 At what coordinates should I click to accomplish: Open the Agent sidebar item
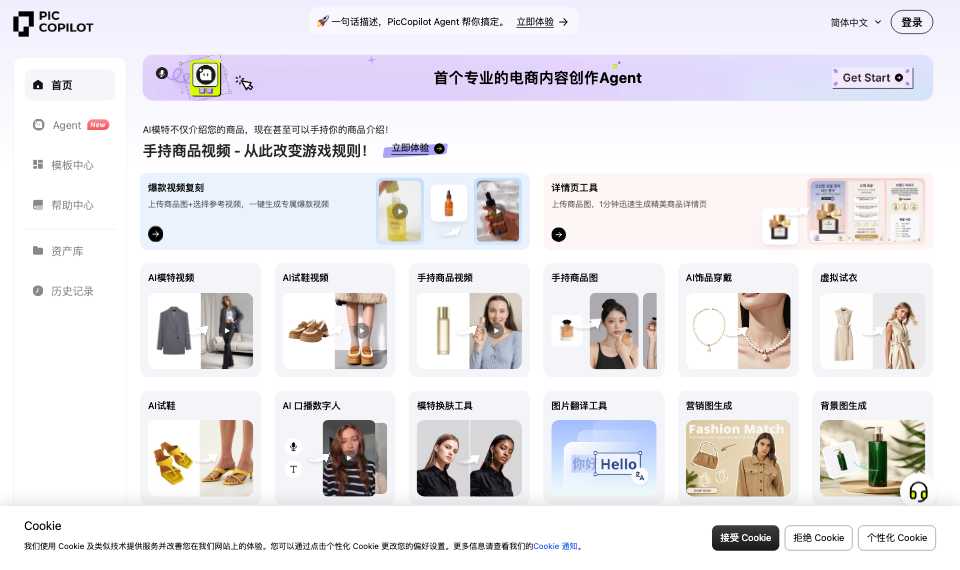(x=70, y=125)
